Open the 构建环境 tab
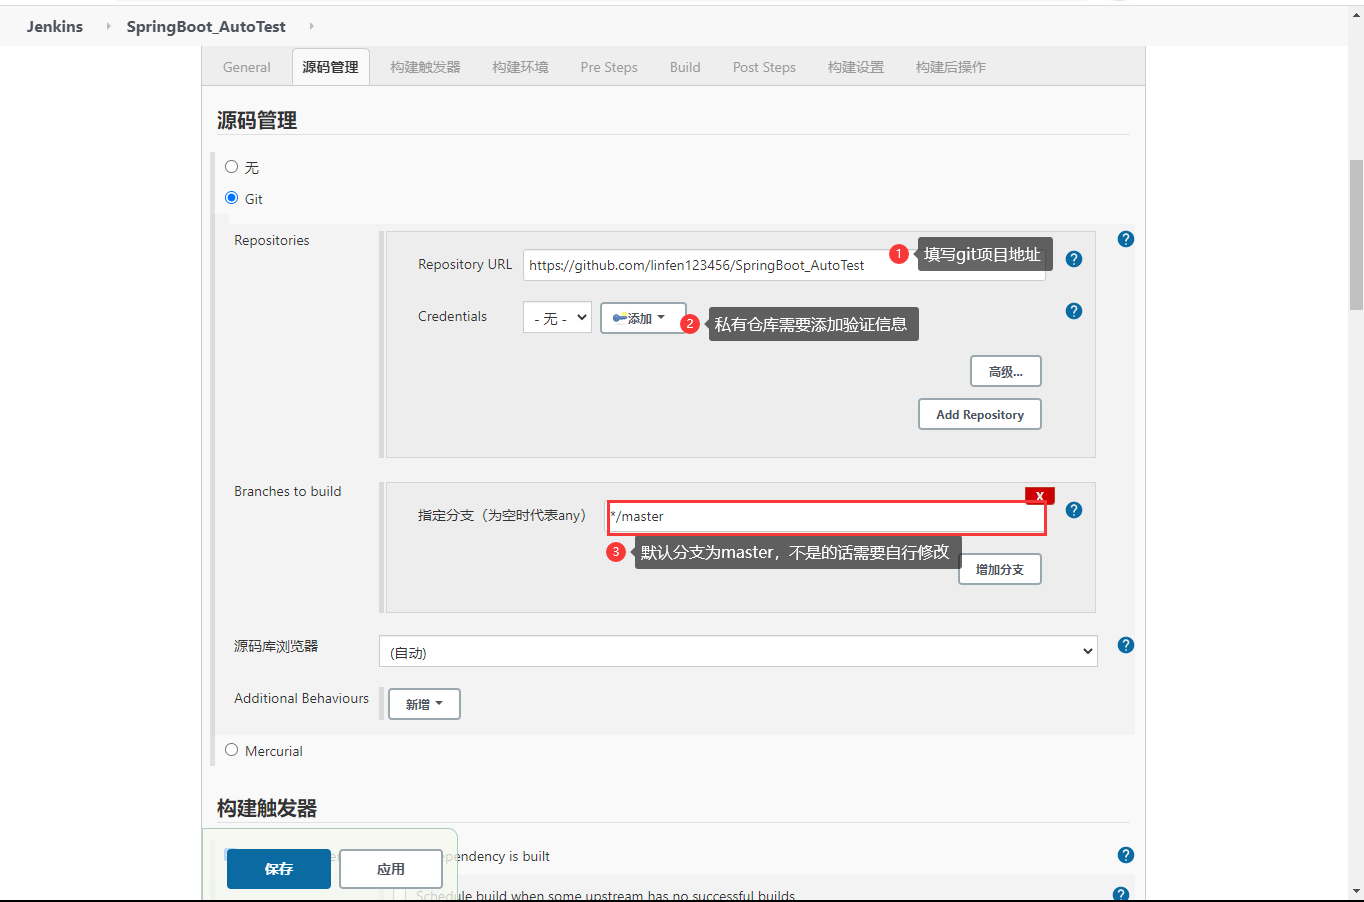This screenshot has height=902, width=1364. coord(521,67)
